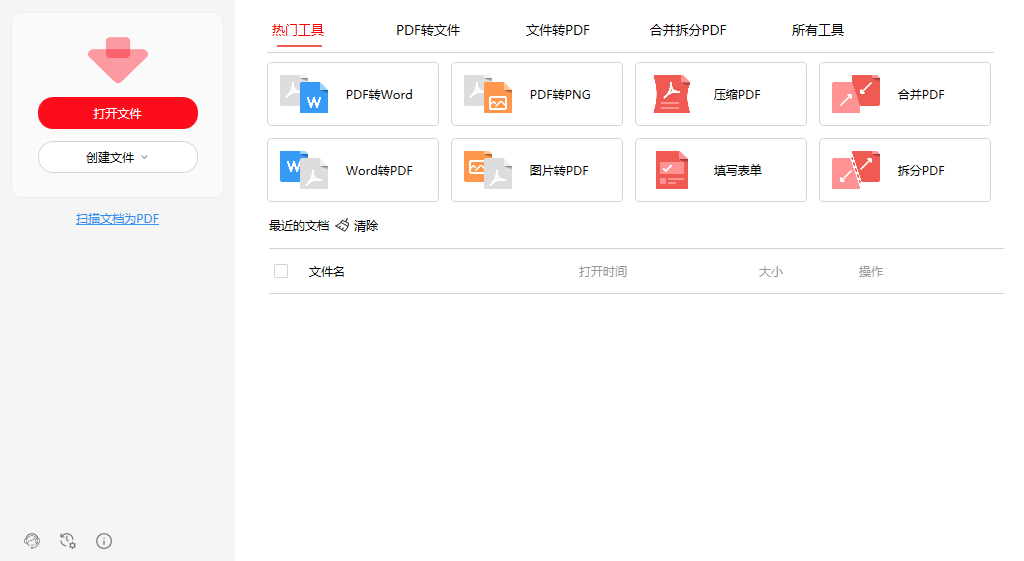Start the 填写表单 form filling tool
The image size is (1024, 561).
pos(672,170)
